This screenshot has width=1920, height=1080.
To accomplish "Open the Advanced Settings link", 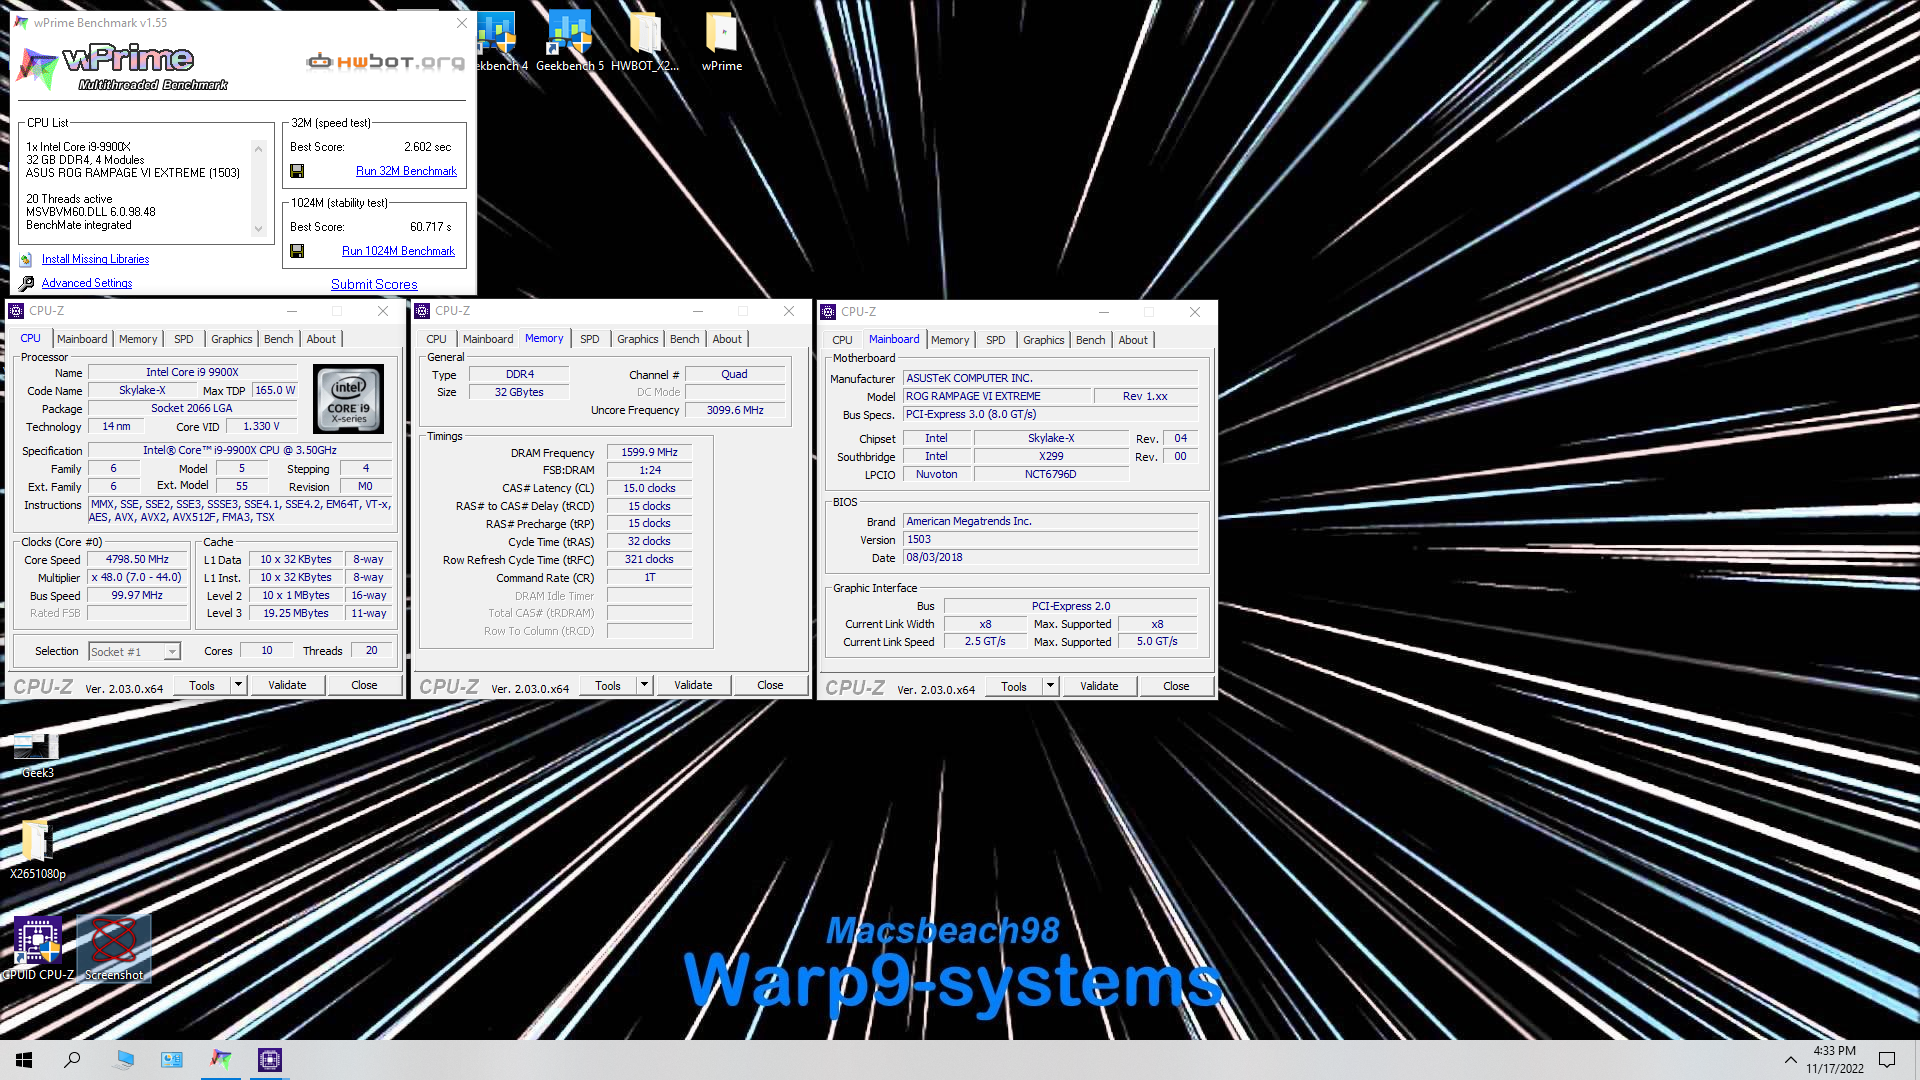I will tap(87, 283).
